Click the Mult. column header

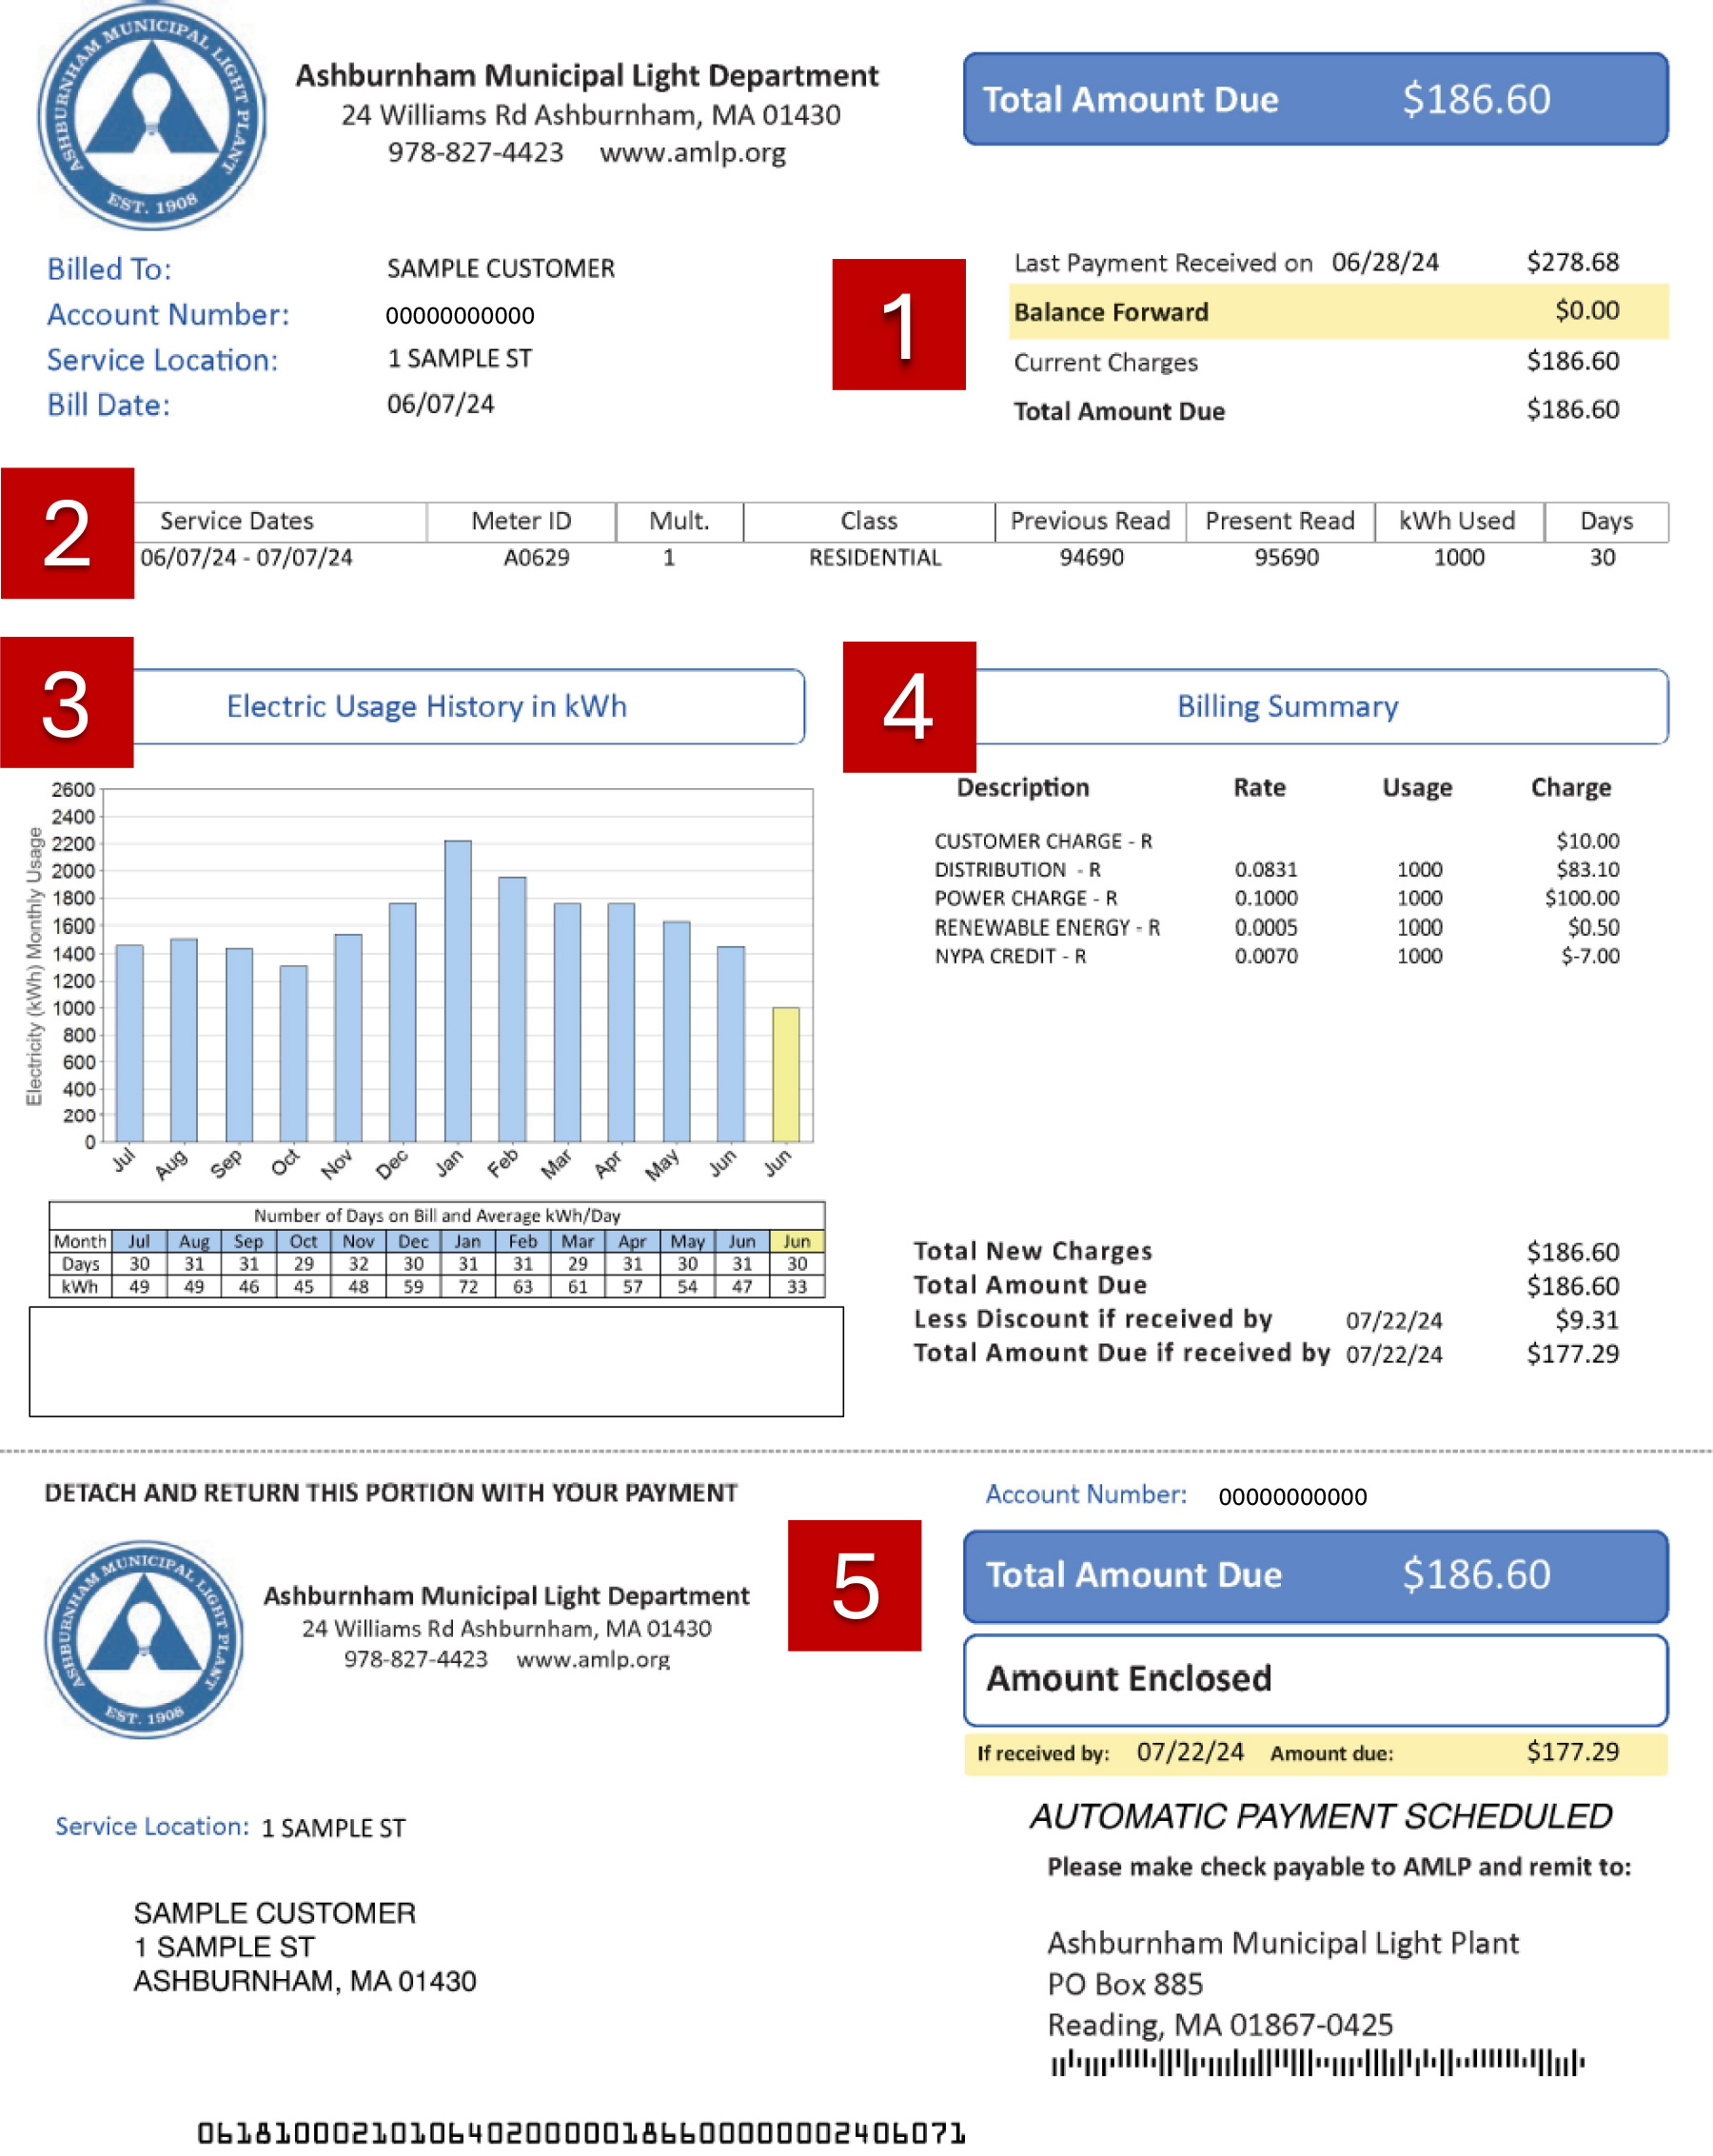(x=679, y=521)
